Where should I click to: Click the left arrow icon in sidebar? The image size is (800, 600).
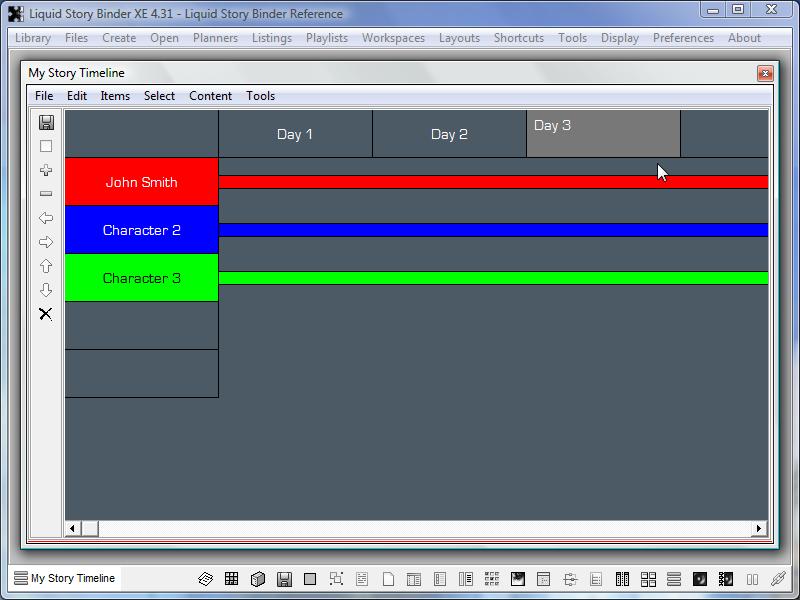coord(46,218)
